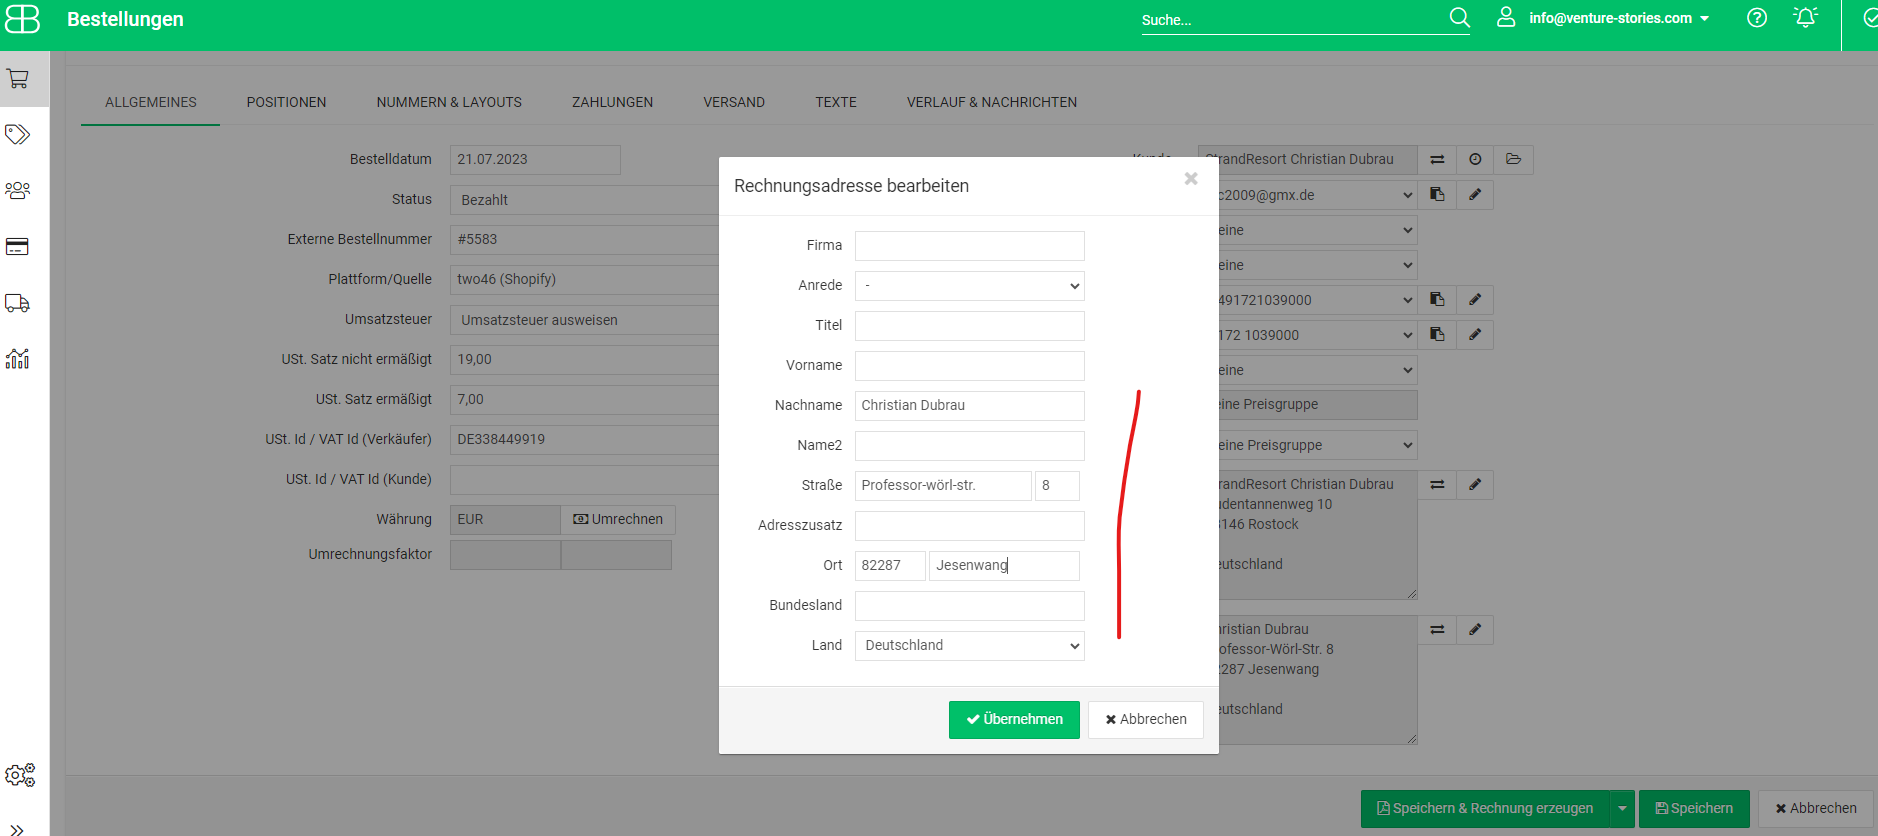Image resolution: width=1878 pixels, height=836 pixels.
Task: Open the Preisgruppe dropdown with arrow
Action: click(1317, 446)
